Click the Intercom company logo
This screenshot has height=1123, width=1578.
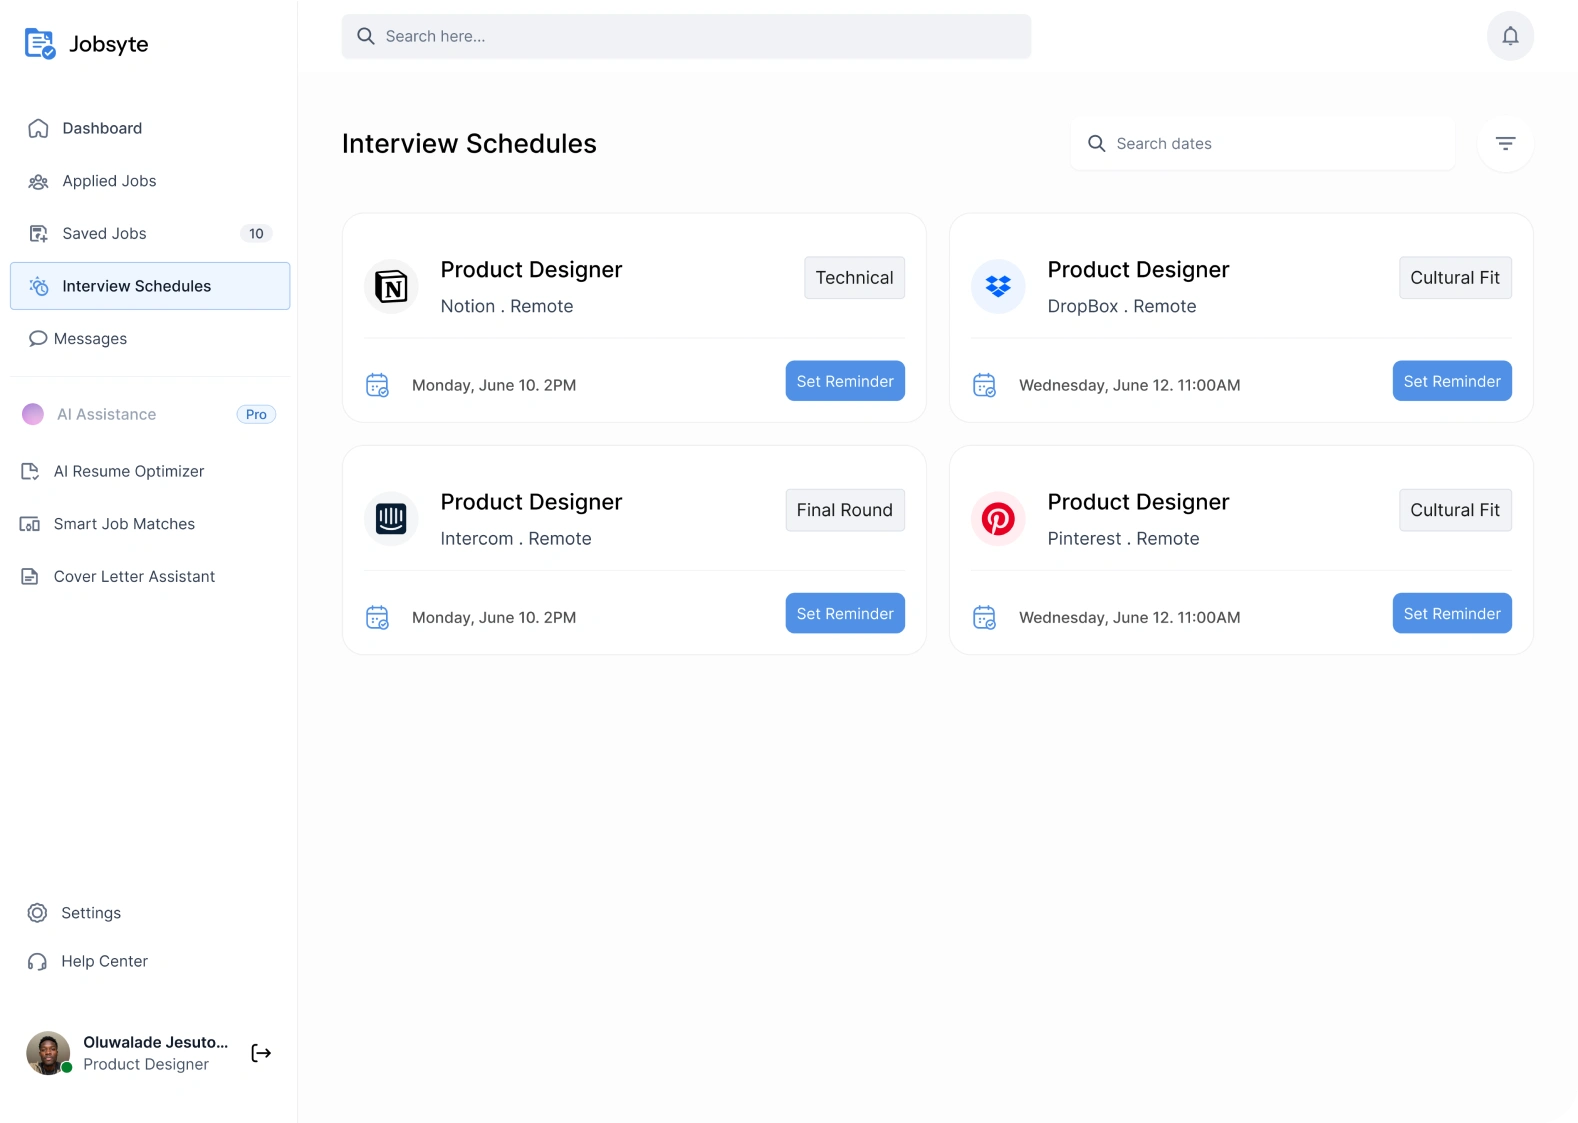click(391, 519)
